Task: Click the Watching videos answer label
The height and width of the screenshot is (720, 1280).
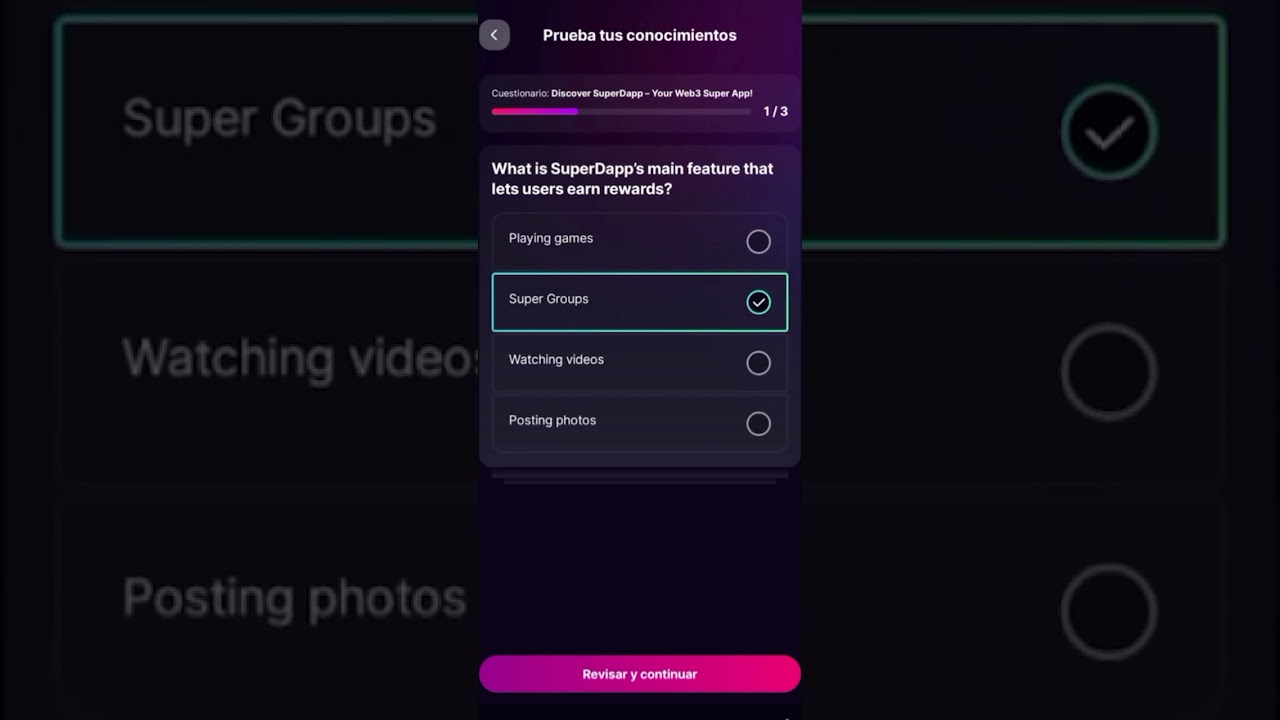Action: [556, 360]
